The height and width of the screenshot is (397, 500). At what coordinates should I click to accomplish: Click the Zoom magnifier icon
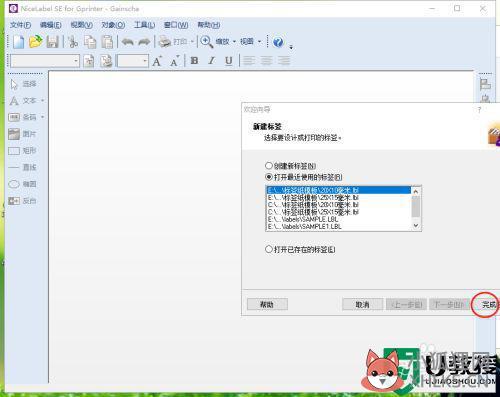coord(206,42)
